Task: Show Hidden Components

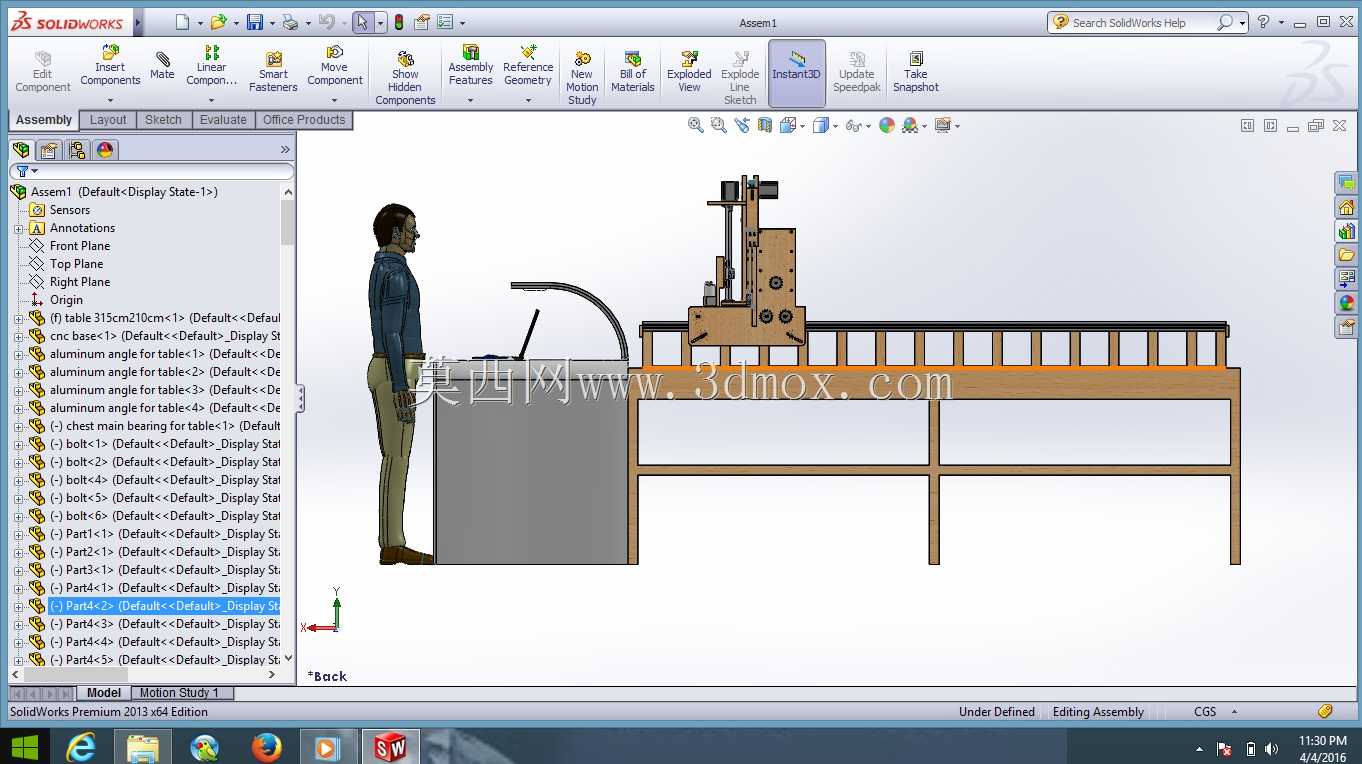Action: [405, 78]
